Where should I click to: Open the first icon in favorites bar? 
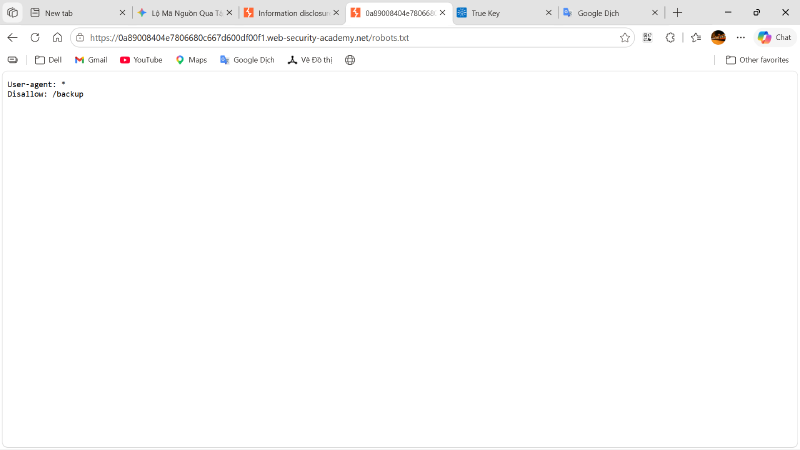[13, 60]
